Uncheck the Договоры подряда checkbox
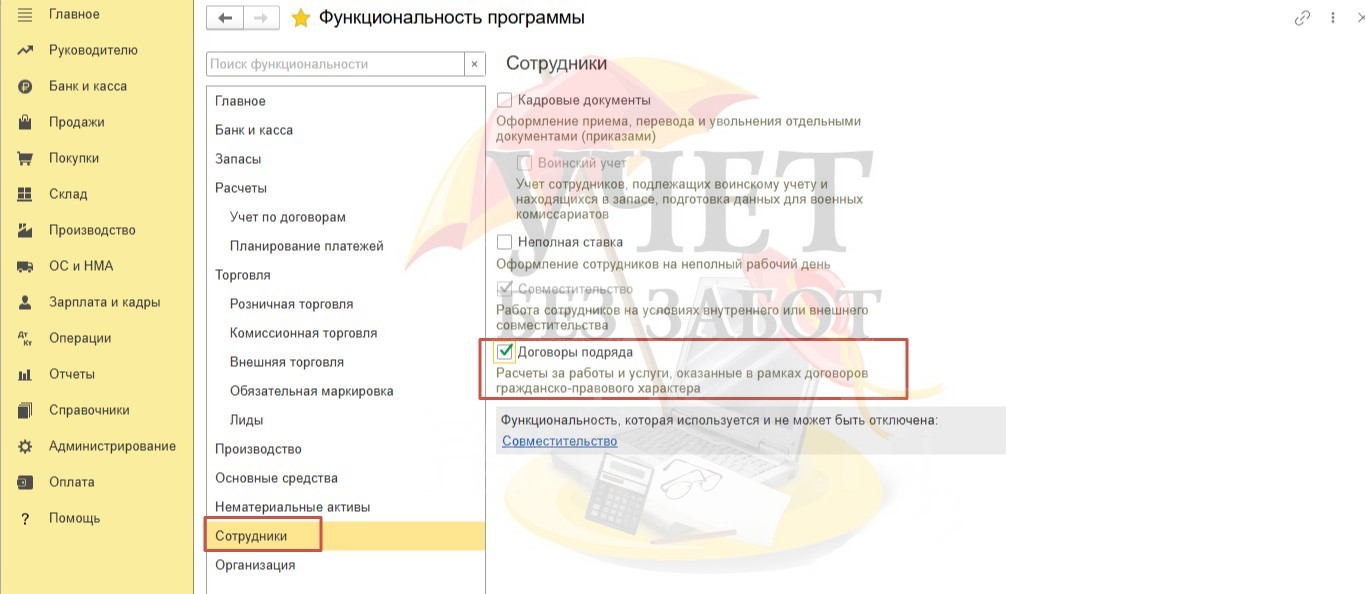The image size is (1365, 594). [505, 352]
